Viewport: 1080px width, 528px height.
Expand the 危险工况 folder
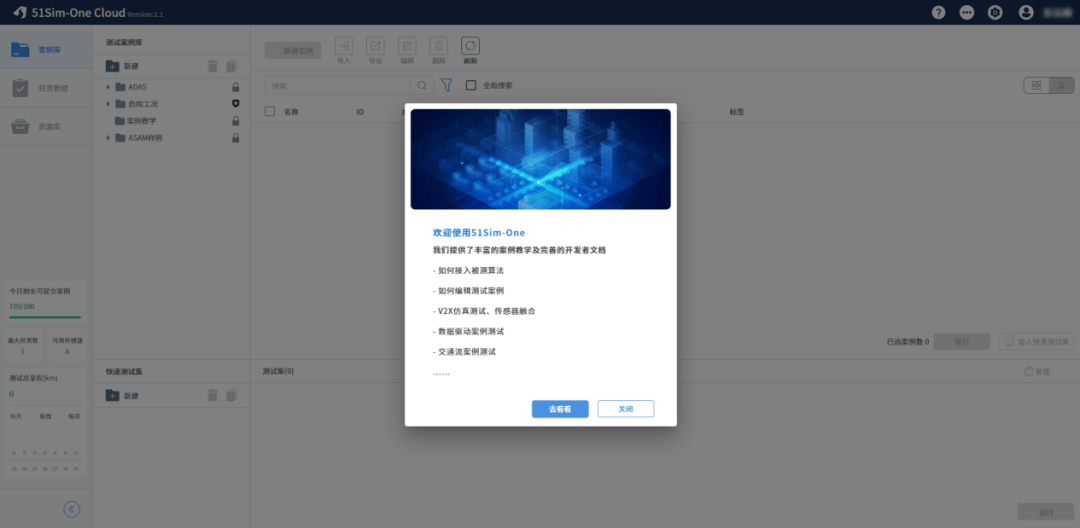108,104
